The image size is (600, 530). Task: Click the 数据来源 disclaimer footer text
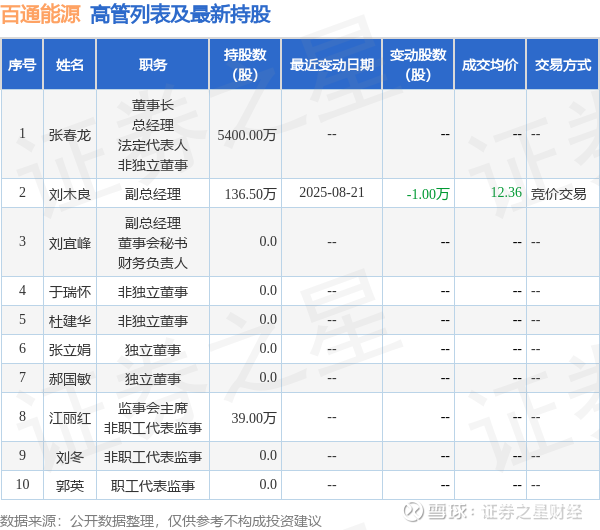(x=161, y=521)
